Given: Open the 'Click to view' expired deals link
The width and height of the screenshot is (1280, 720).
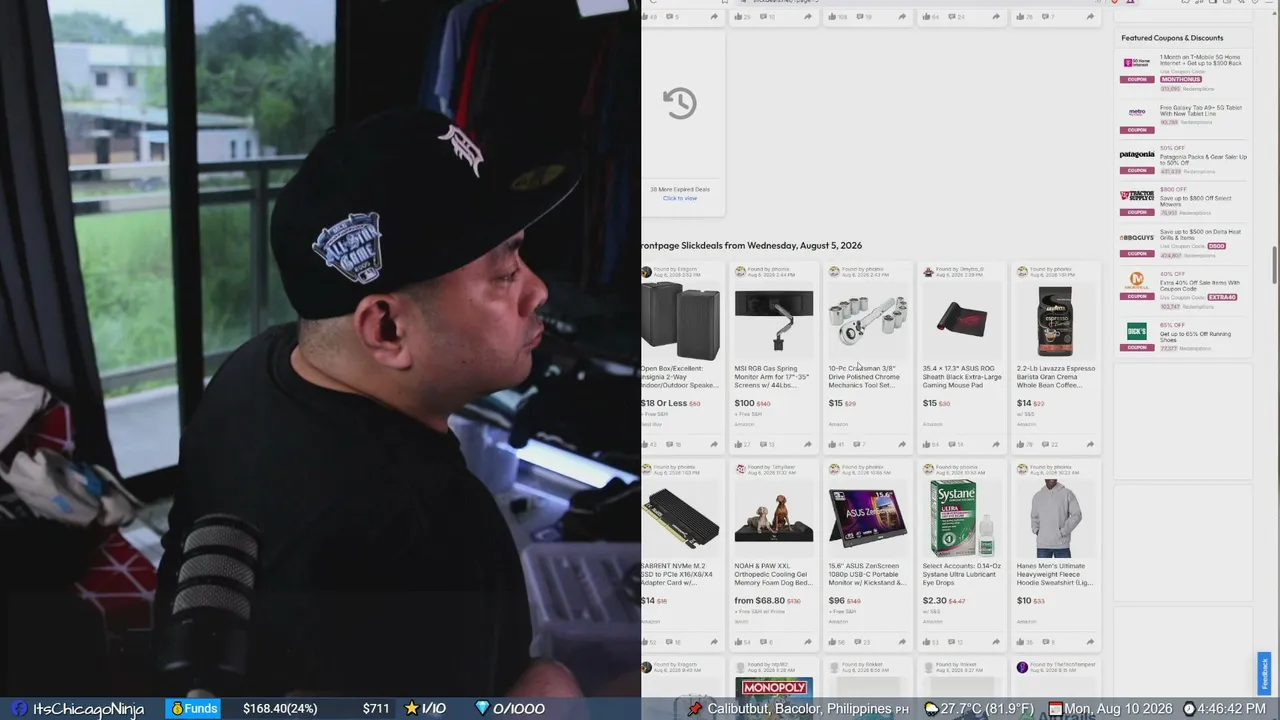Looking at the screenshot, I should point(679,198).
